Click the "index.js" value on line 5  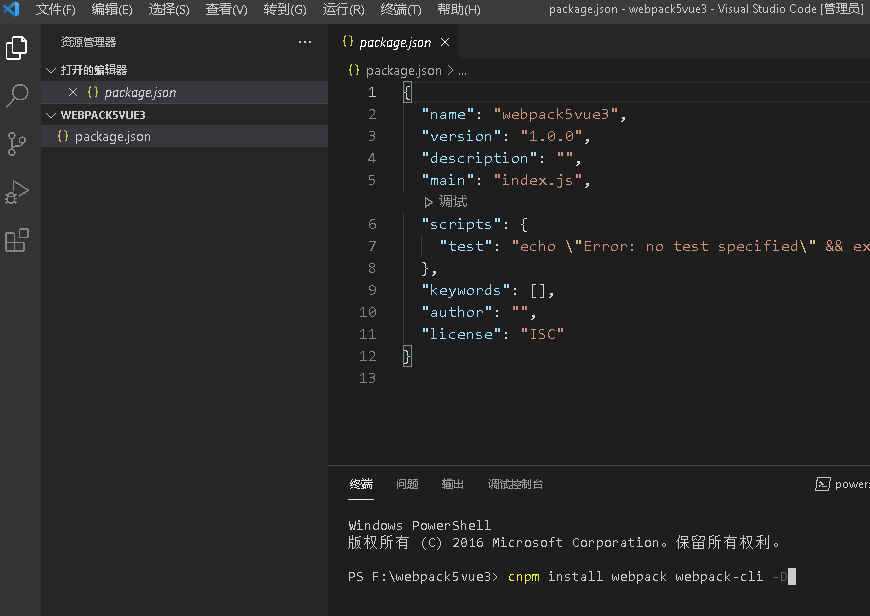point(538,180)
